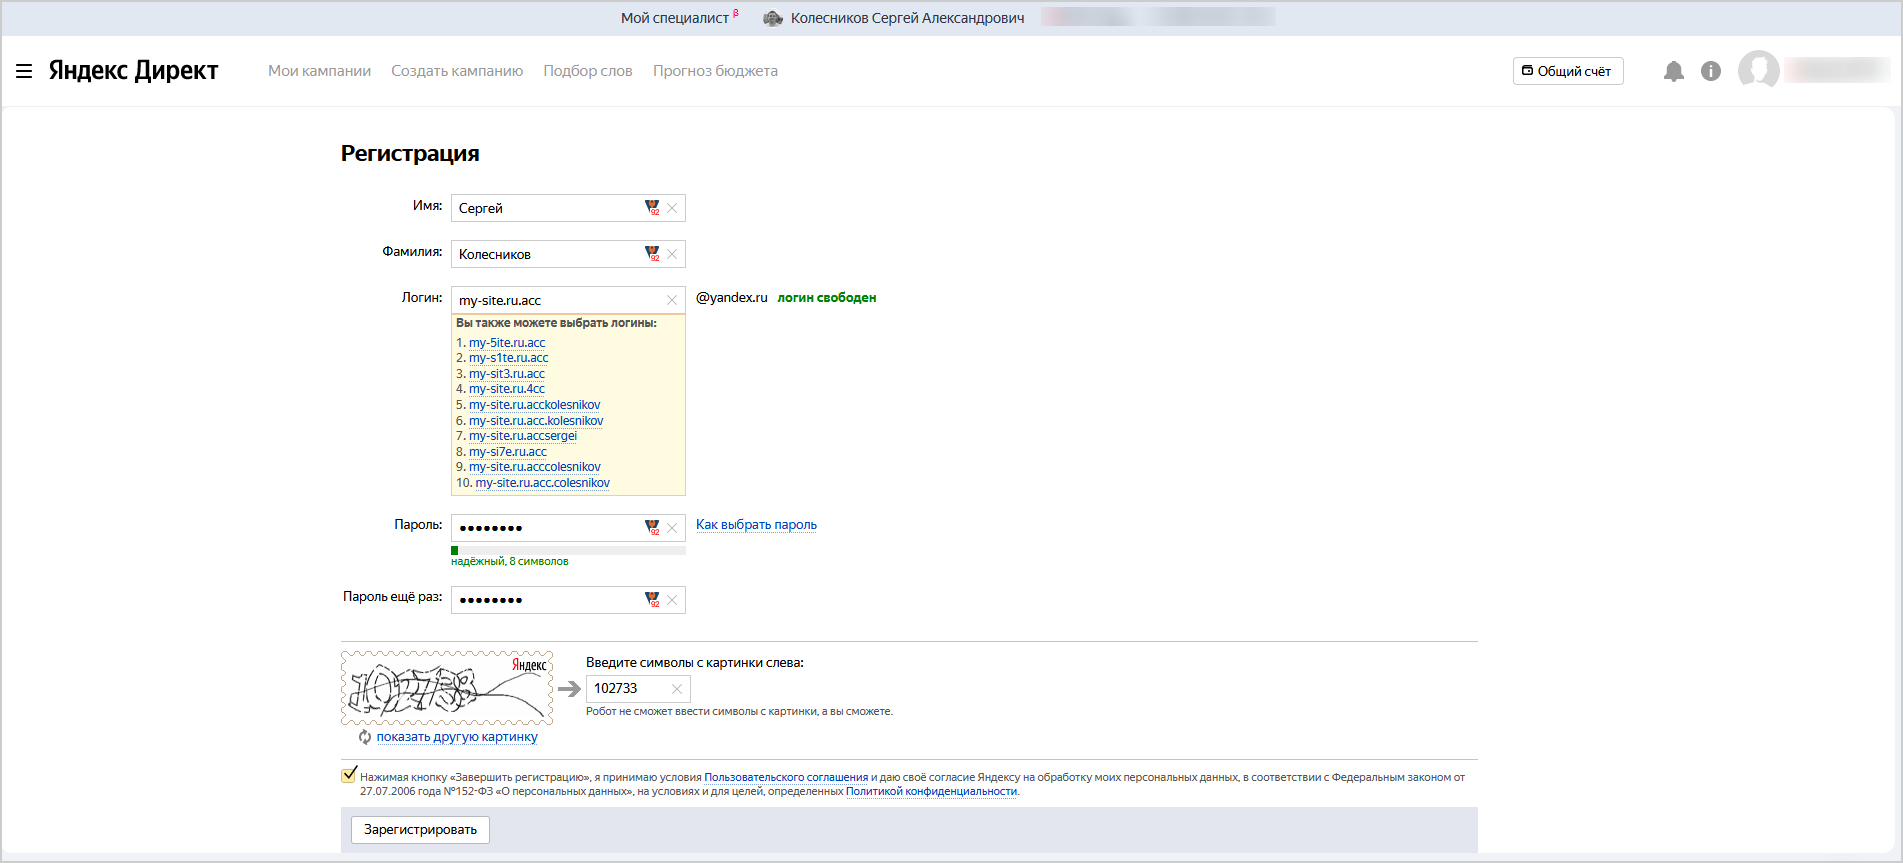Click the specialist car icon
This screenshot has height=863, width=1903.
coord(773,18)
